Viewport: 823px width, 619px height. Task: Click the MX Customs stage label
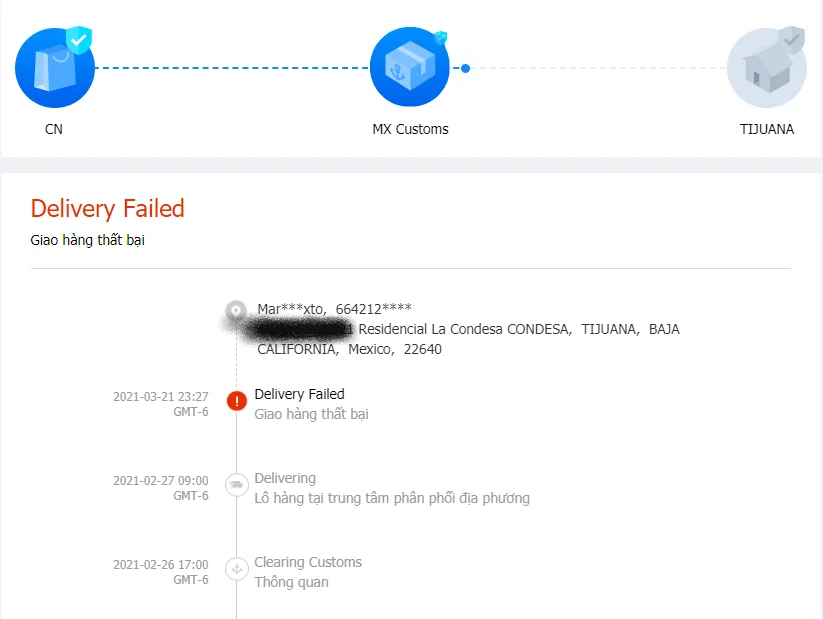(x=410, y=129)
